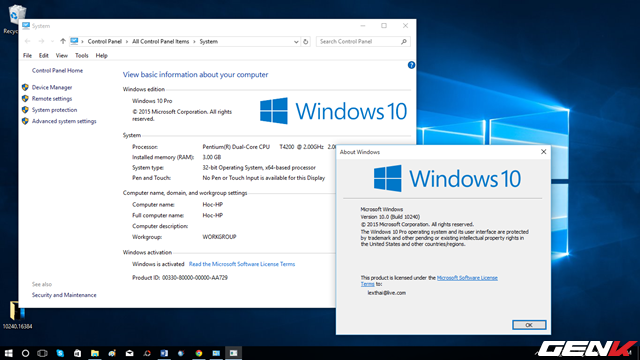Open Advanced system settings link

[x=64, y=121]
